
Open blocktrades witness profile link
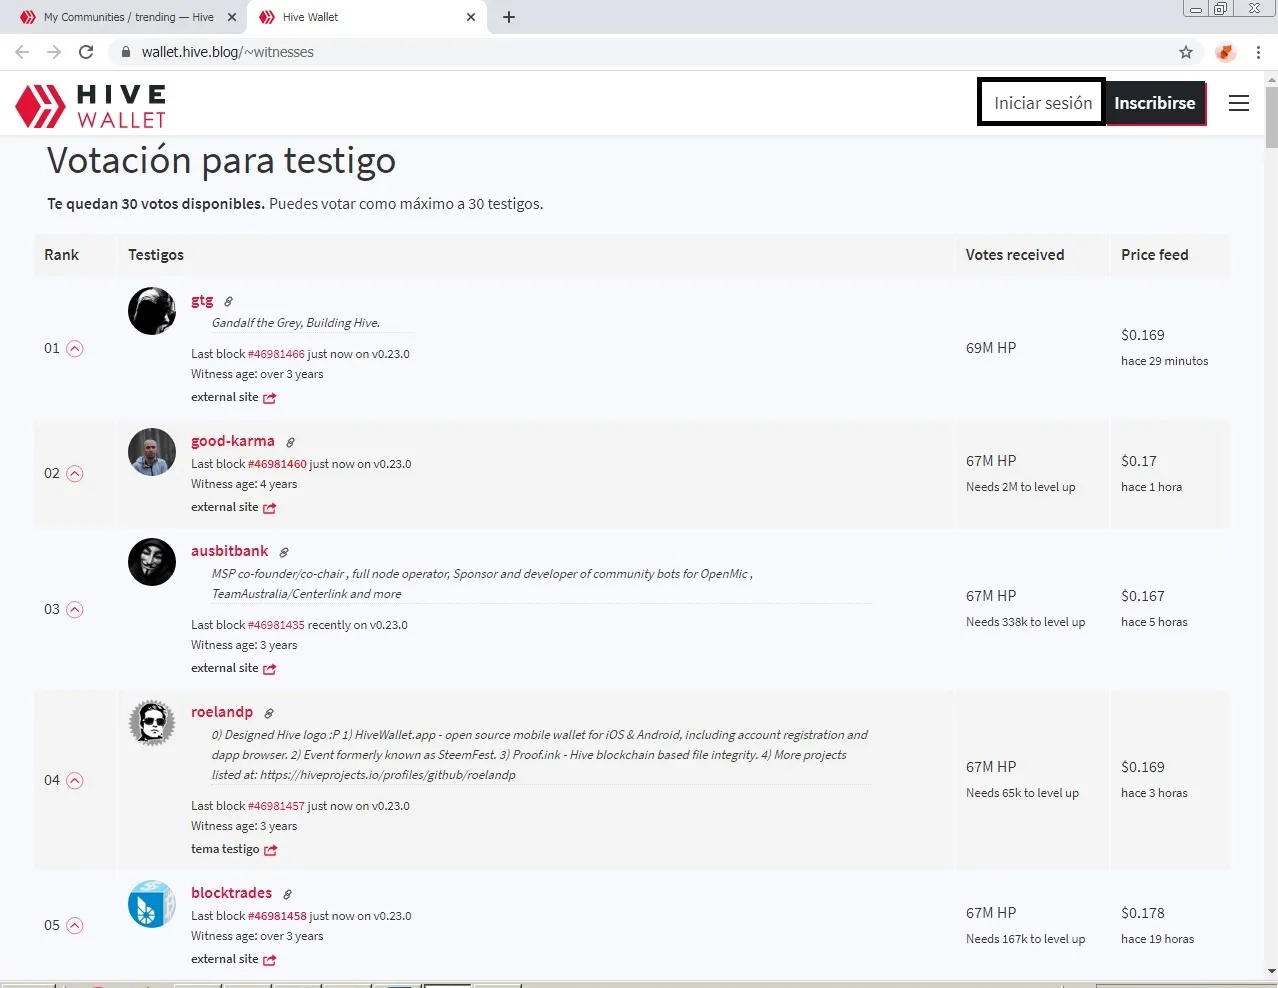click(x=232, y=893)
